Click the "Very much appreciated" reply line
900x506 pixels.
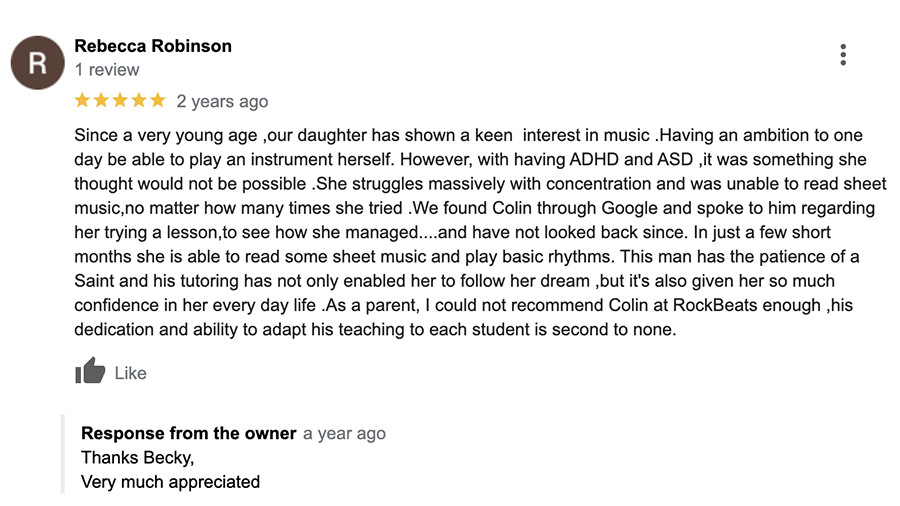[170, 482]
